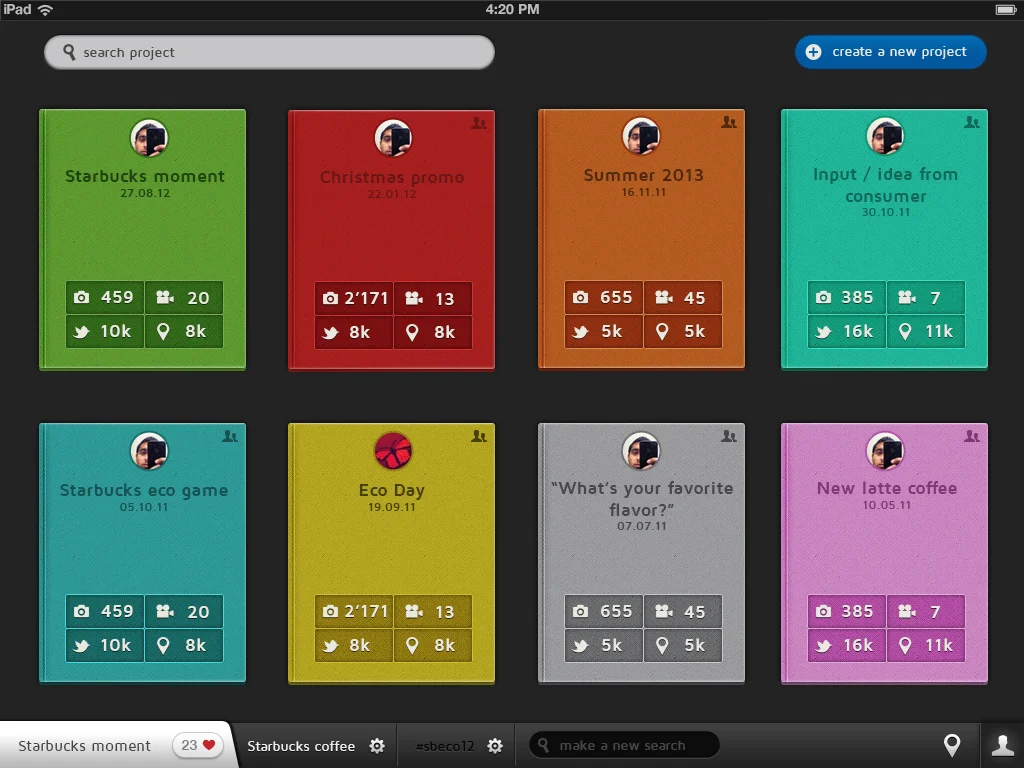This screenshot has width=1024, height=768.
Task: Tap photo count 459 on Starbucks eco game
Action: (104, 612)
